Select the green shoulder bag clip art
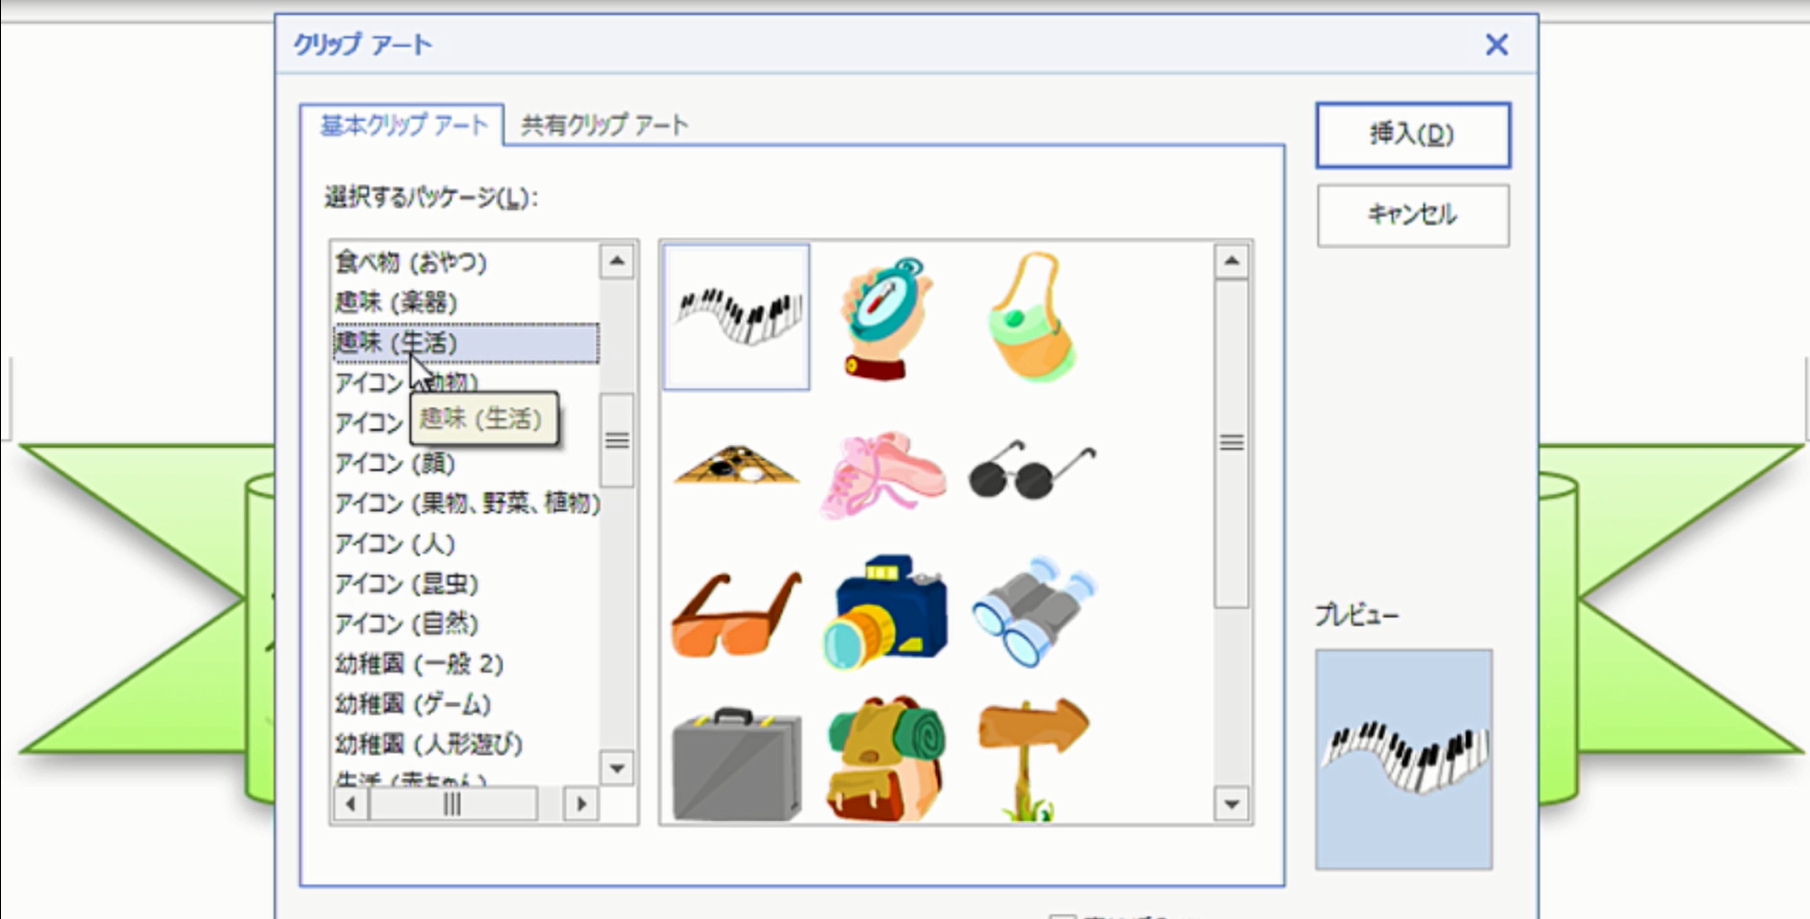The width and height of the screenshot is (1810, 919). click(x=1030, y=318)
